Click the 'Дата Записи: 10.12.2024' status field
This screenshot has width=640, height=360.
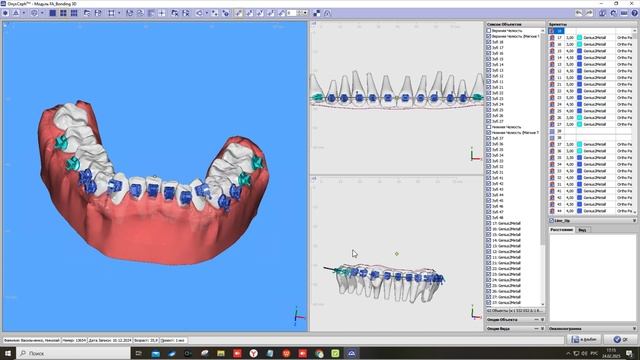click(110, 340)
